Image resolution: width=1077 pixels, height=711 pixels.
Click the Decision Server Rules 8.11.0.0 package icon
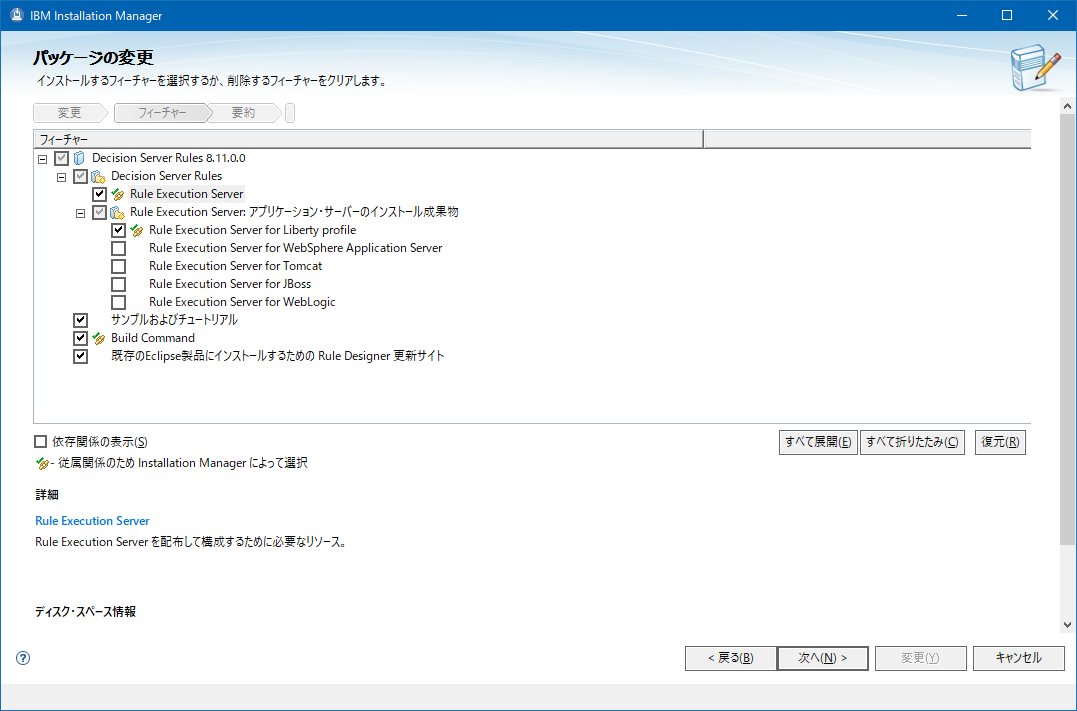coord(80,158)
